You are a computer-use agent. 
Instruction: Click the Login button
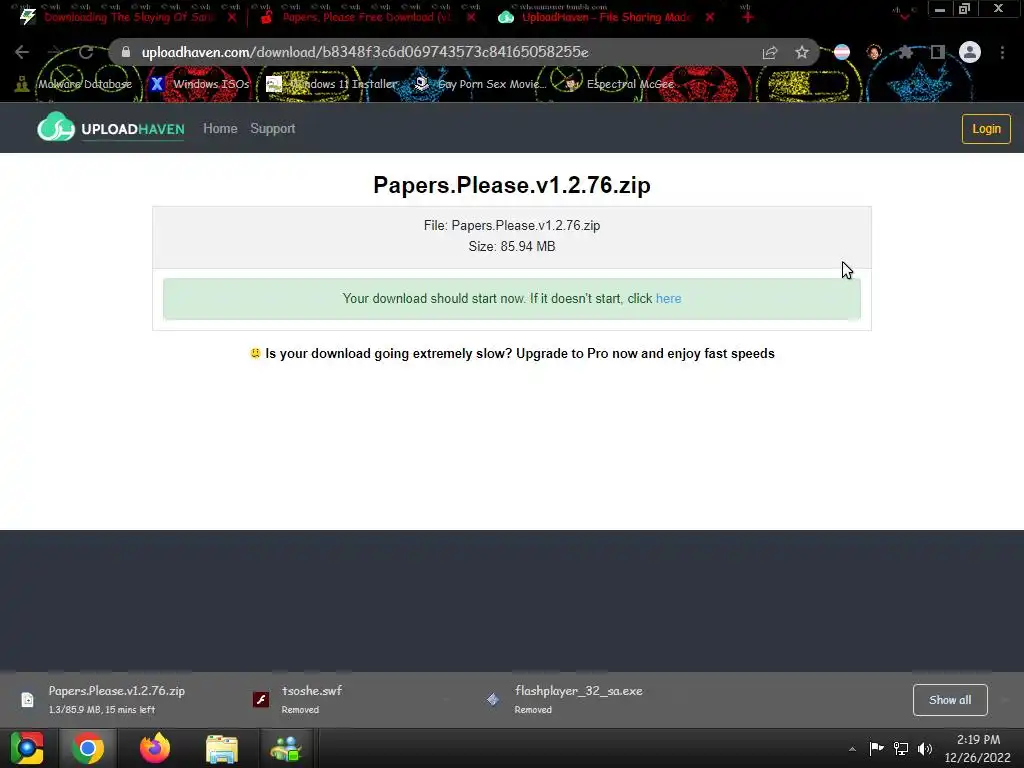pyautogui.click(x=986, y=129)
